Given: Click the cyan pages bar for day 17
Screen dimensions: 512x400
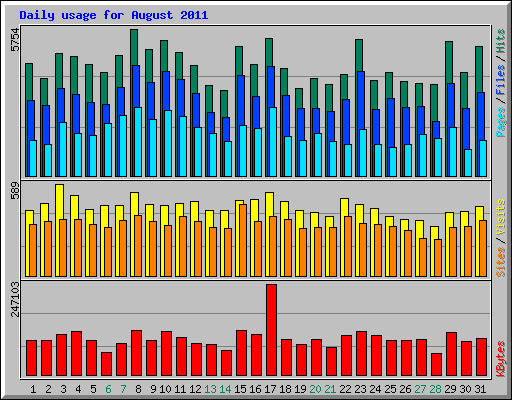Looking at the screenshot, I should (273, 142).
